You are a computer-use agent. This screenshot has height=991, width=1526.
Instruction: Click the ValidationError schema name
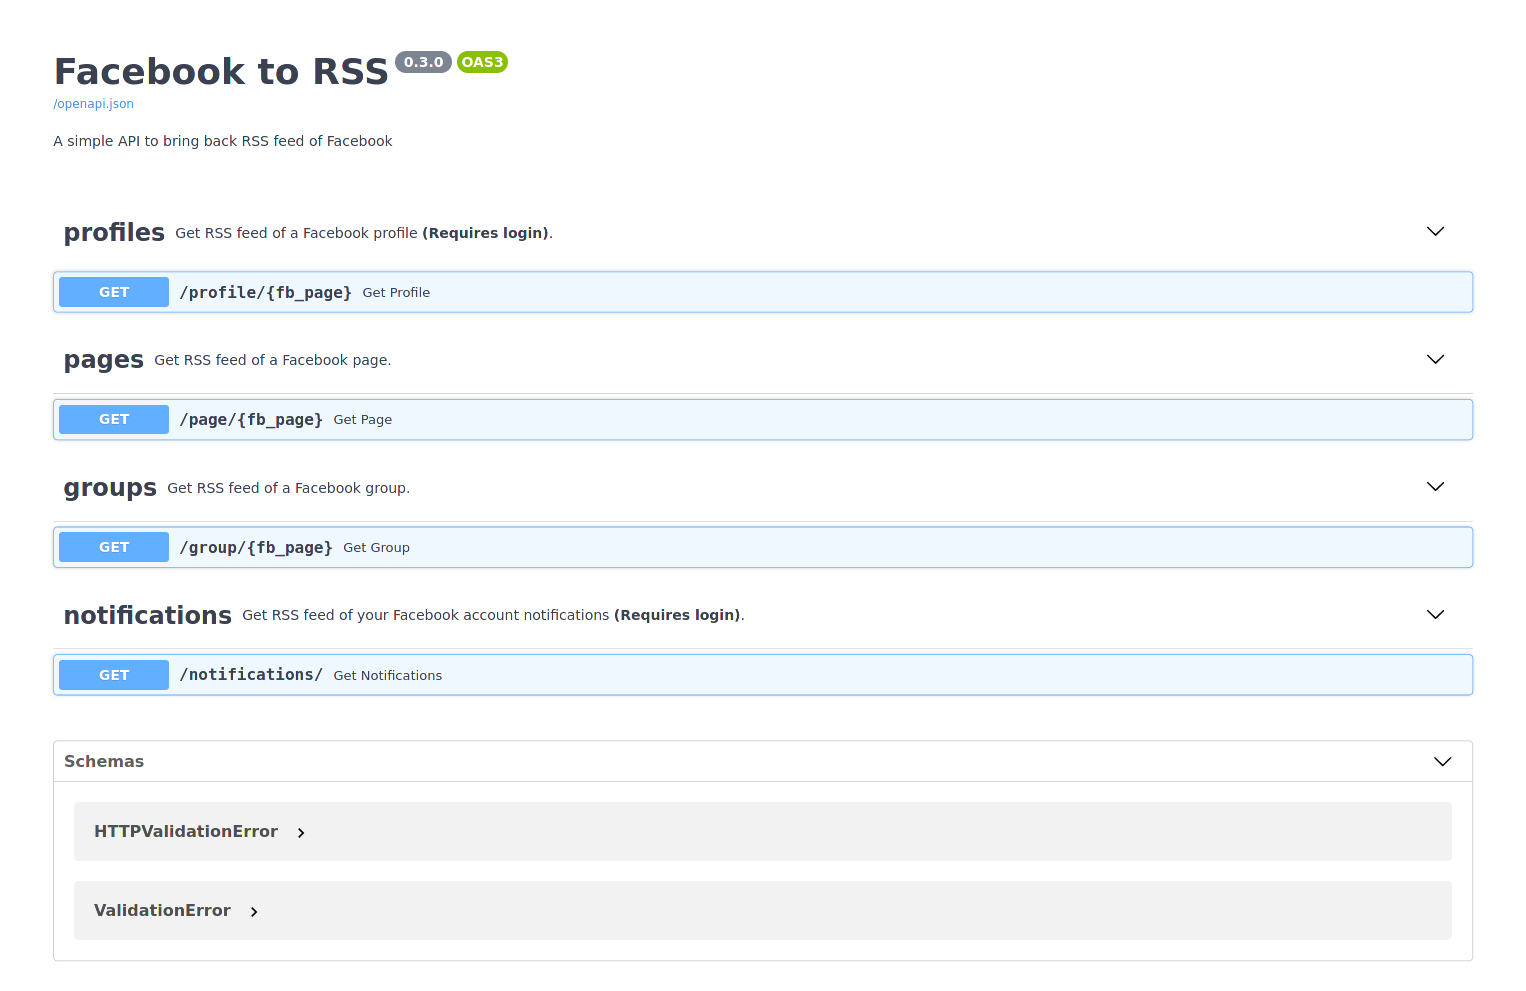click(x=162, y=910)
